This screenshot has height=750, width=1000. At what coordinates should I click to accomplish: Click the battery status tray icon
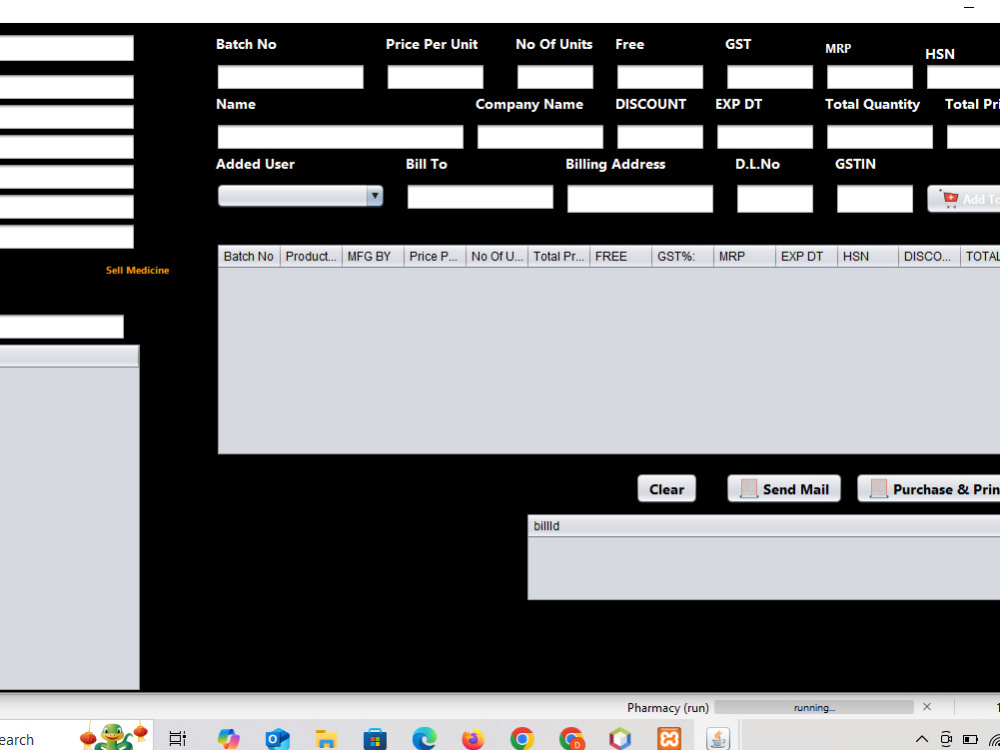pyautogui.click(x=970, y=739)
